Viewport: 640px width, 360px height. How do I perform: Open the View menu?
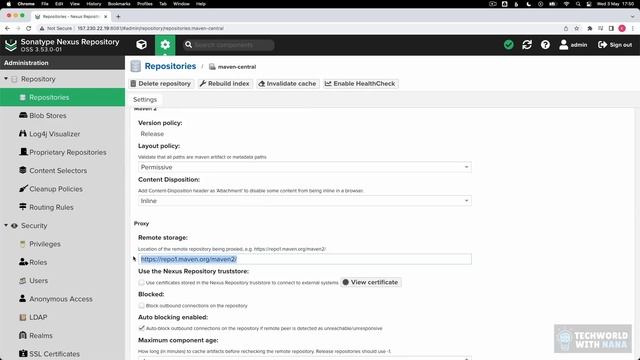click(75, 4)
